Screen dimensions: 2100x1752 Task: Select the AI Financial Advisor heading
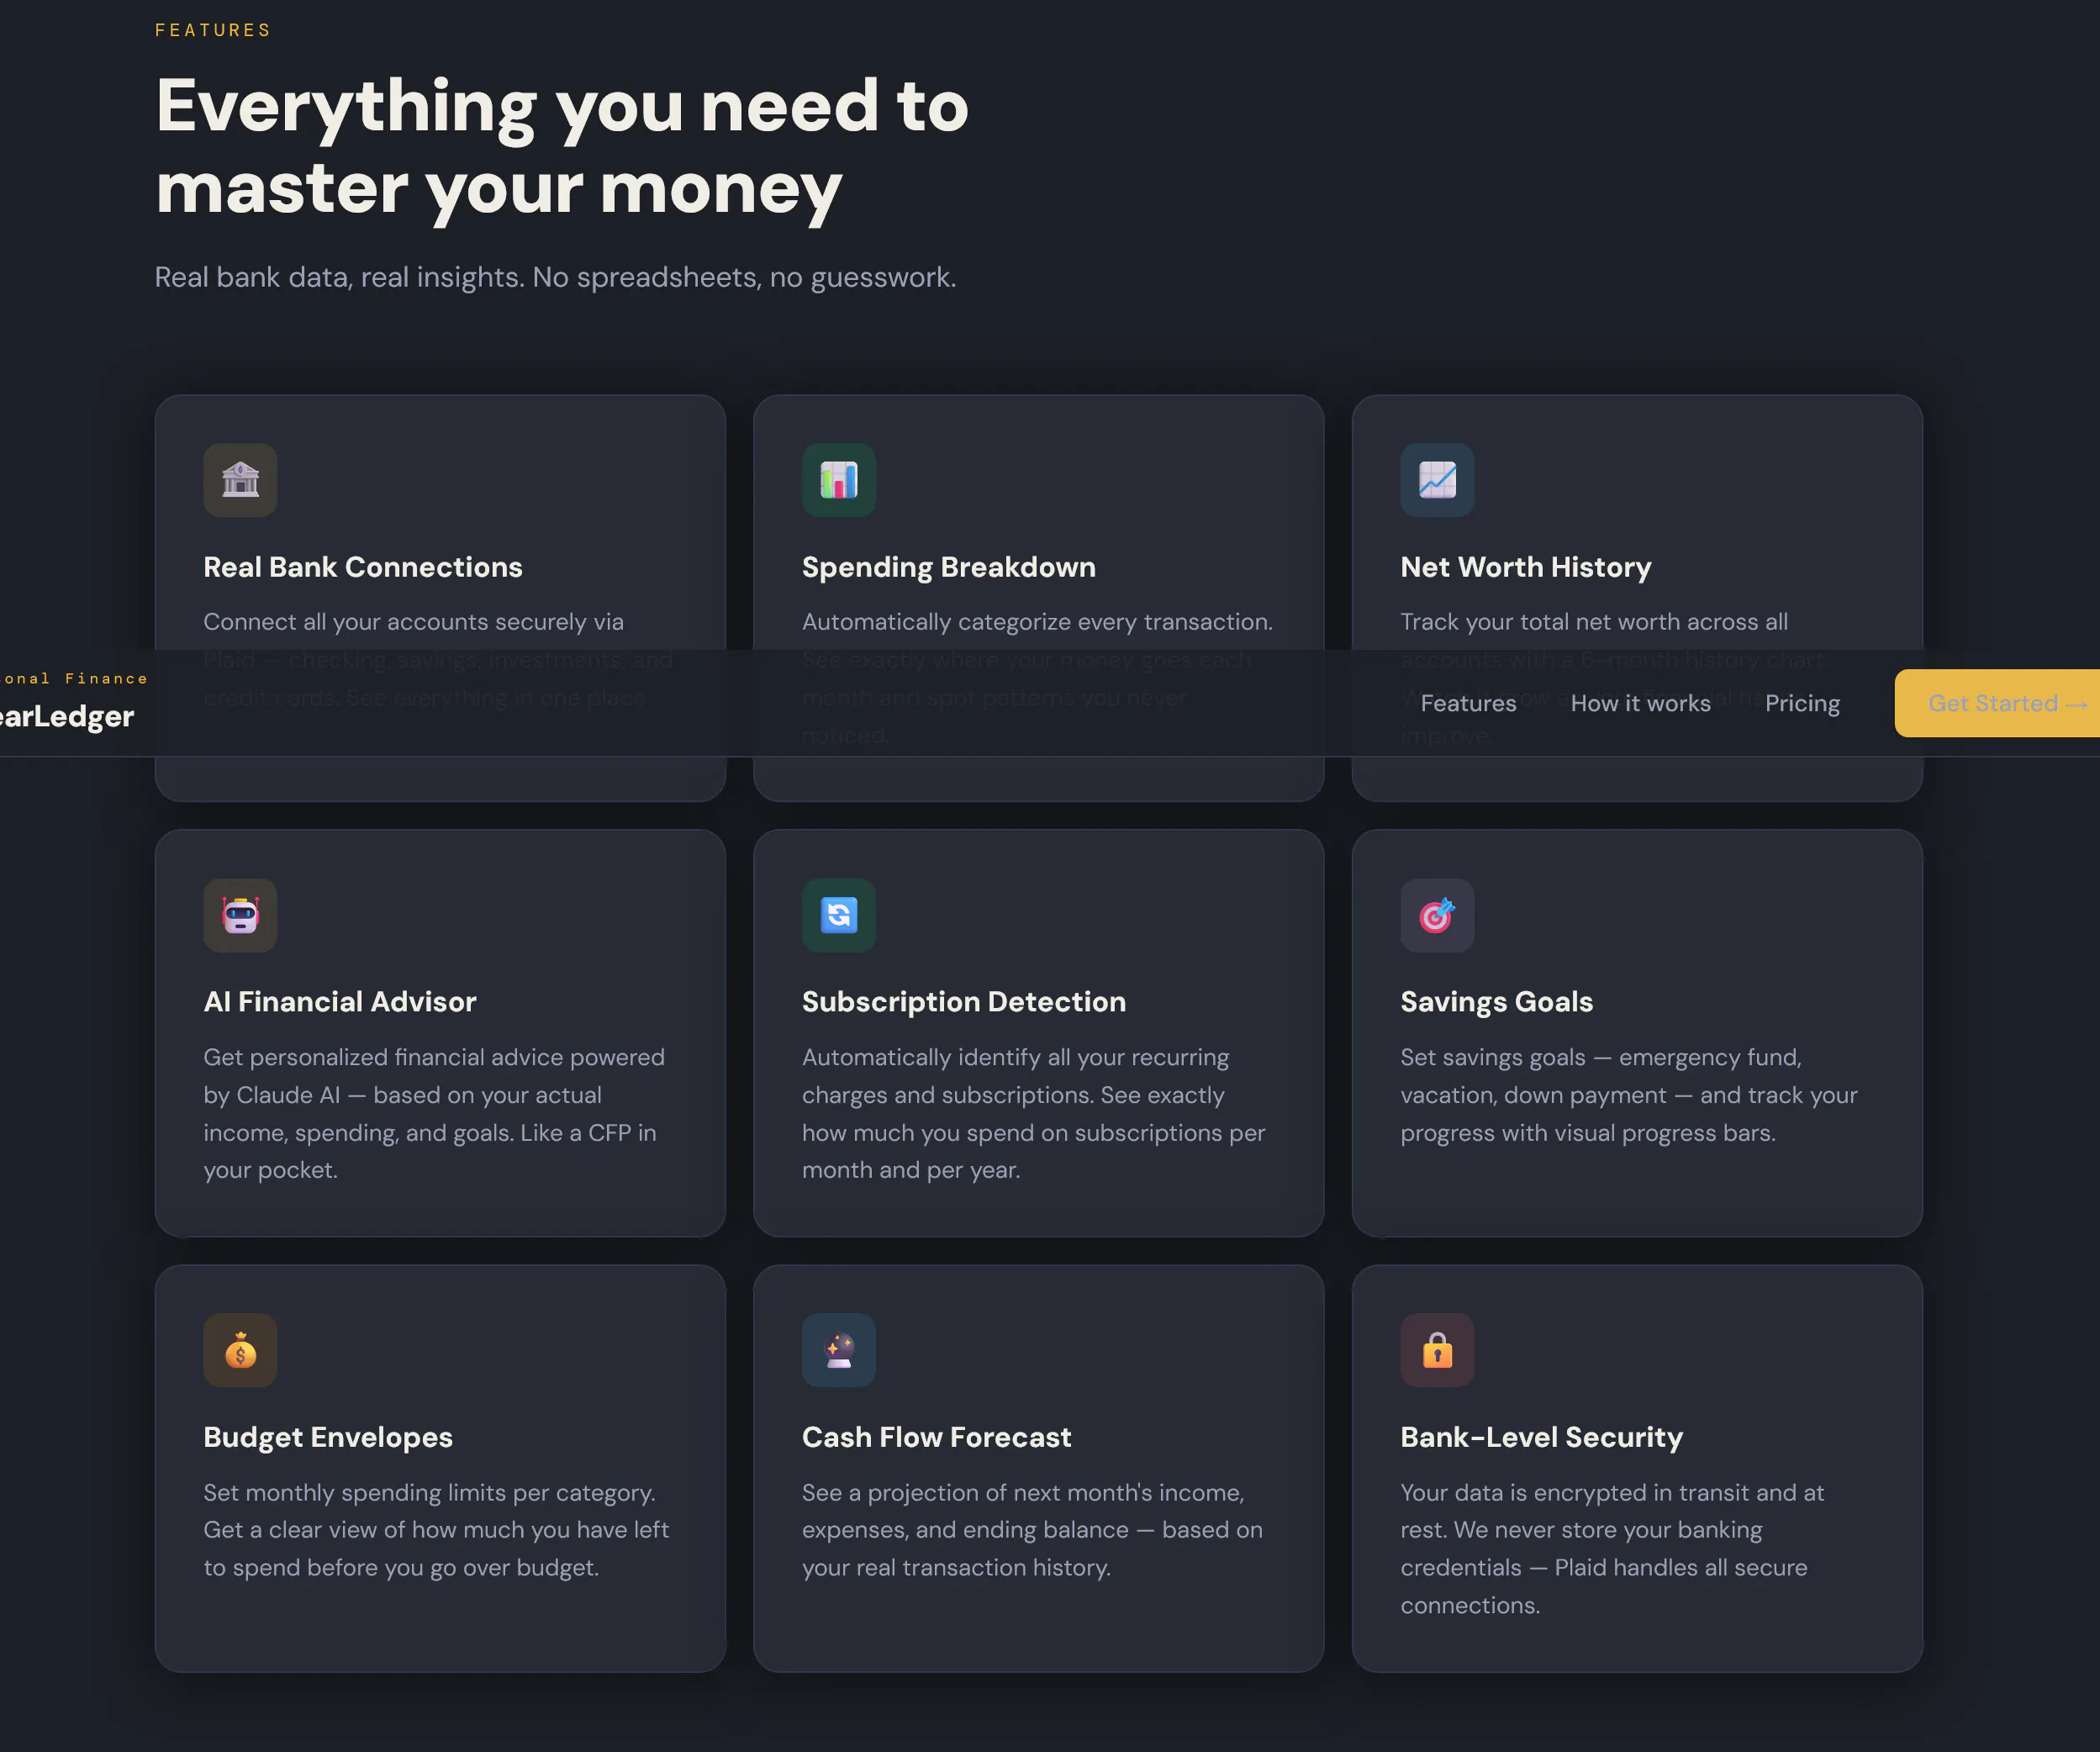pyautogui.click(x=340, y=1002)
